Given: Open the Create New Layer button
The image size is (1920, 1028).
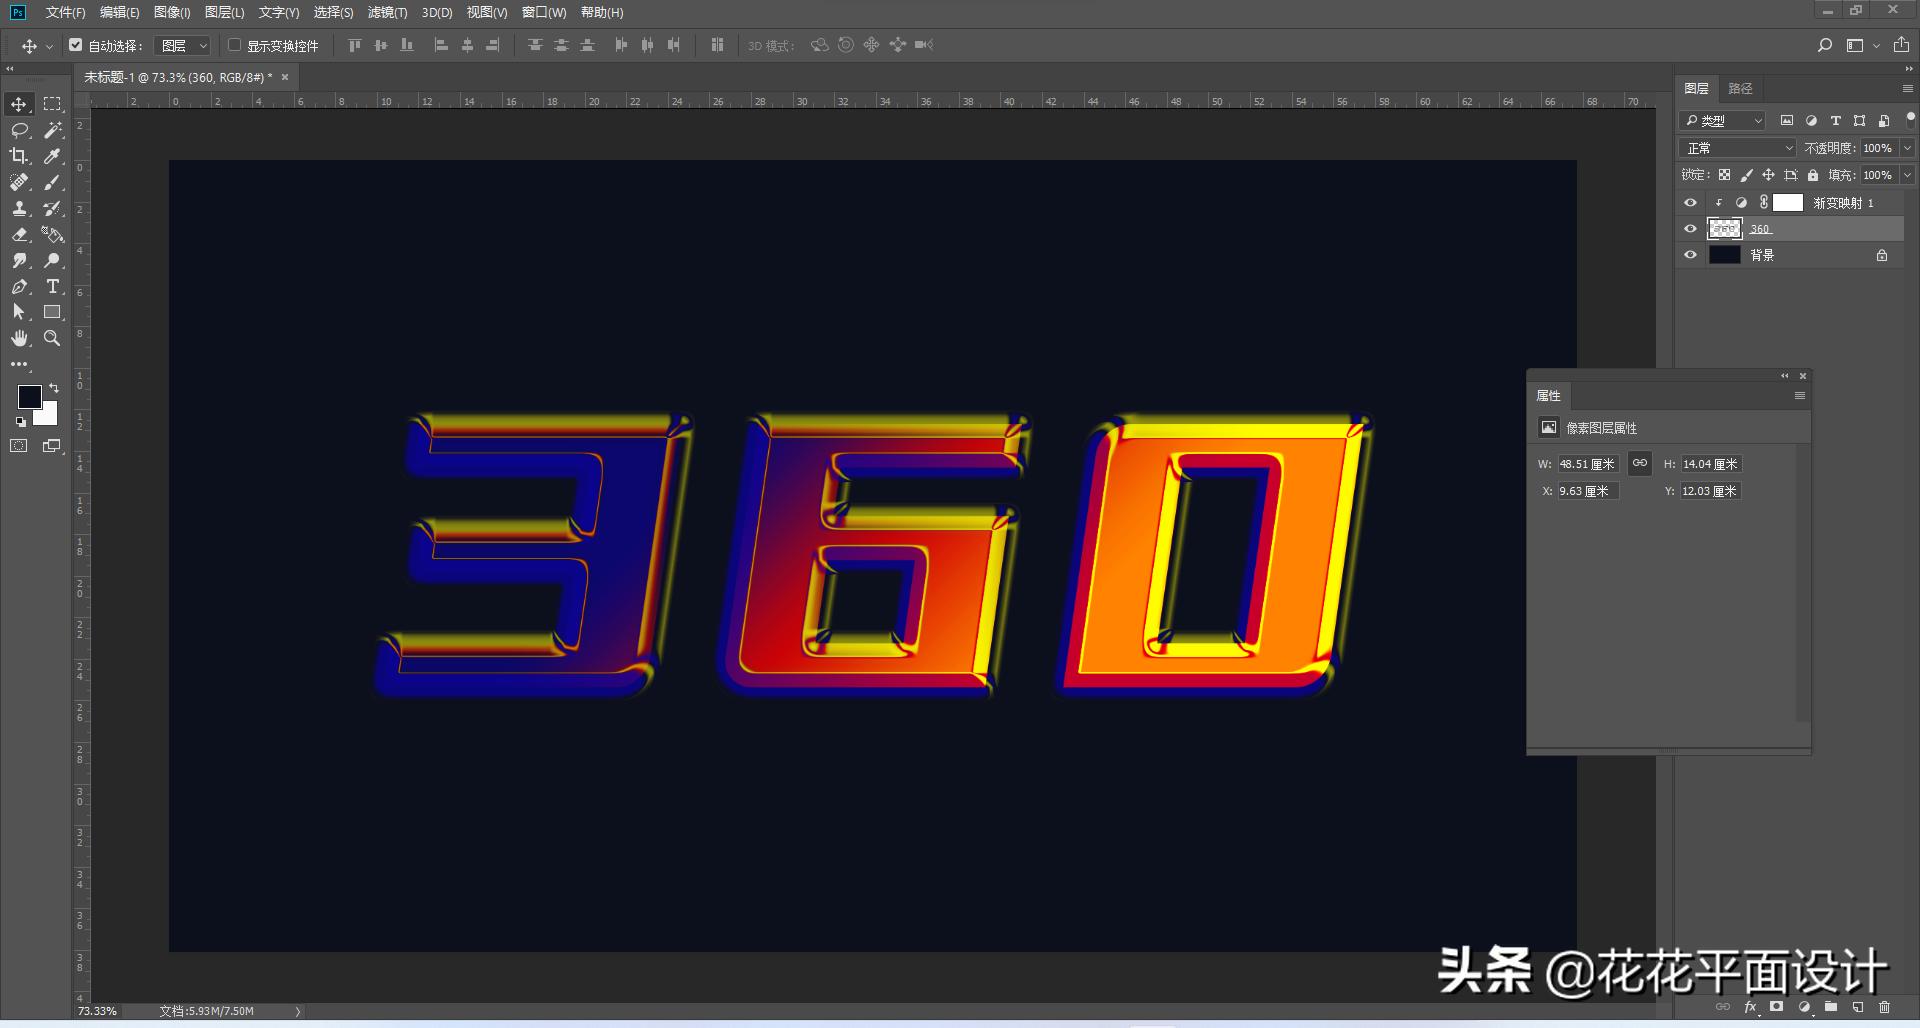Looking at the screenshot, I should (1856, 1007).
